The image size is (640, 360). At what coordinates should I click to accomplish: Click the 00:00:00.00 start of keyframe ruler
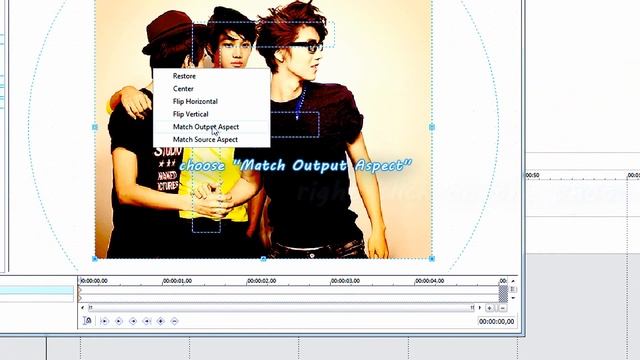click(93, 281)
